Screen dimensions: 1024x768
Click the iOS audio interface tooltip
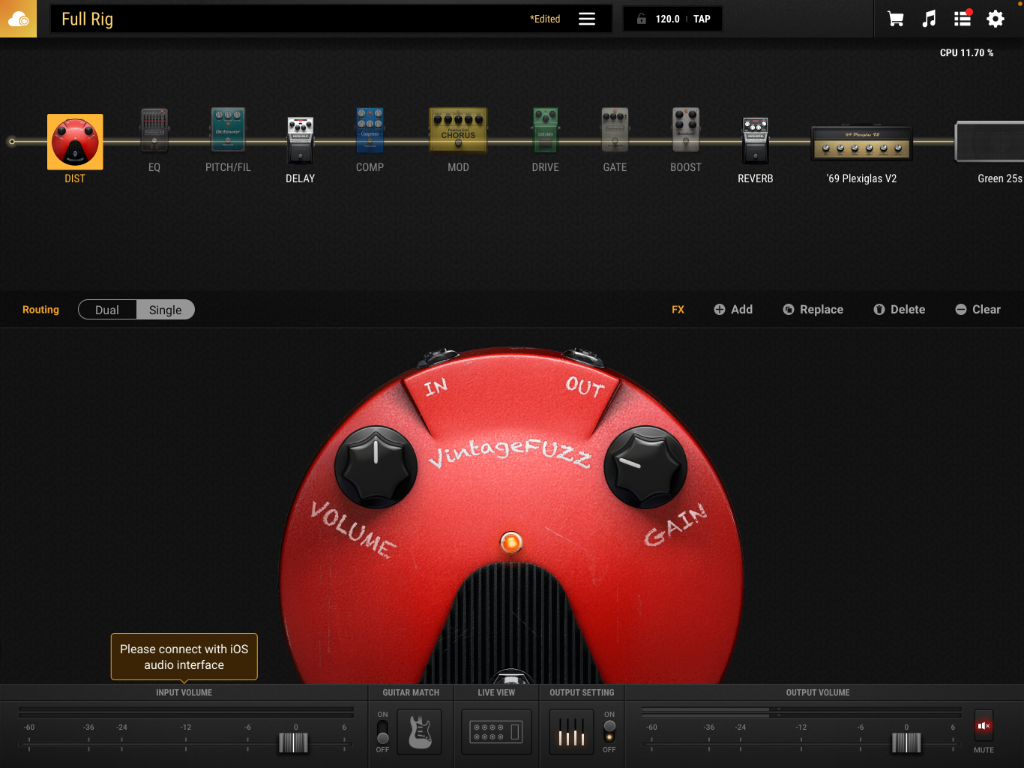[184, 657]
